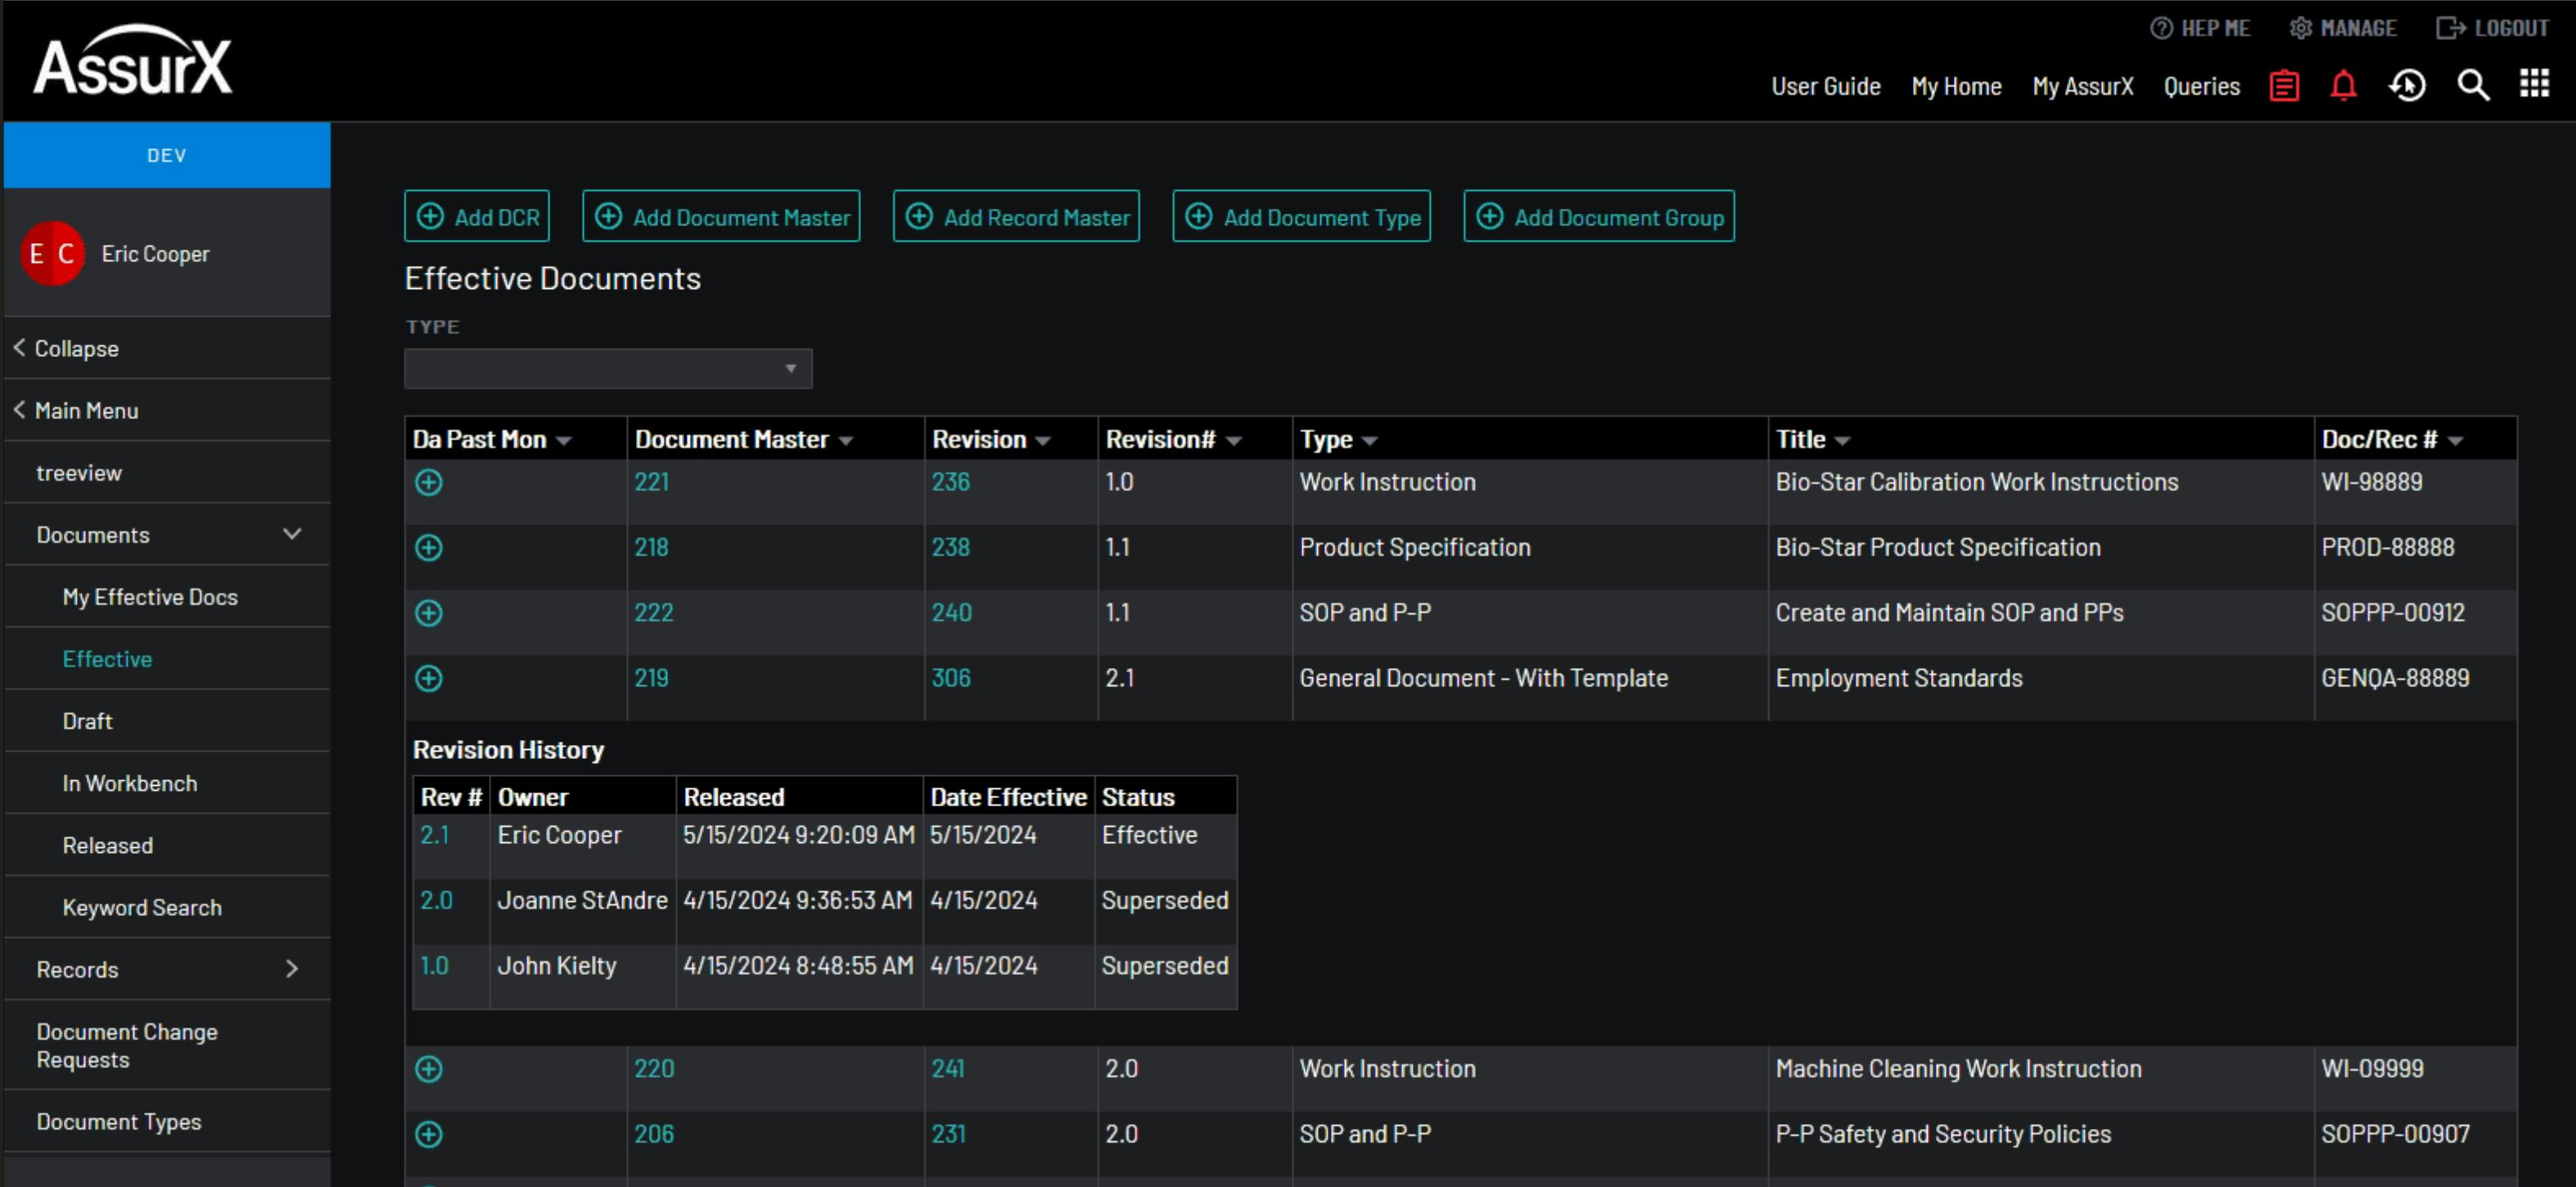2576x1187 pixels.
Task: Expand the row for WI-98889
Action: coord(429,483)
